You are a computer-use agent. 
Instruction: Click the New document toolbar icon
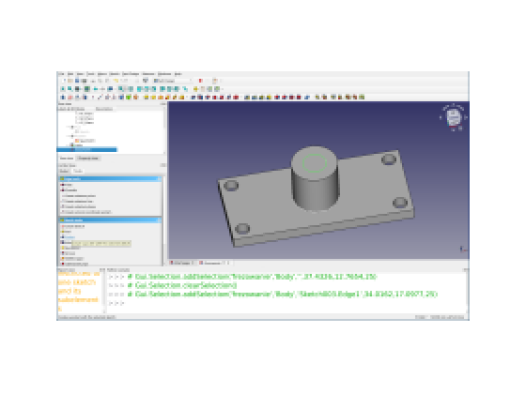pyautogui.click(x=64, y=81)
